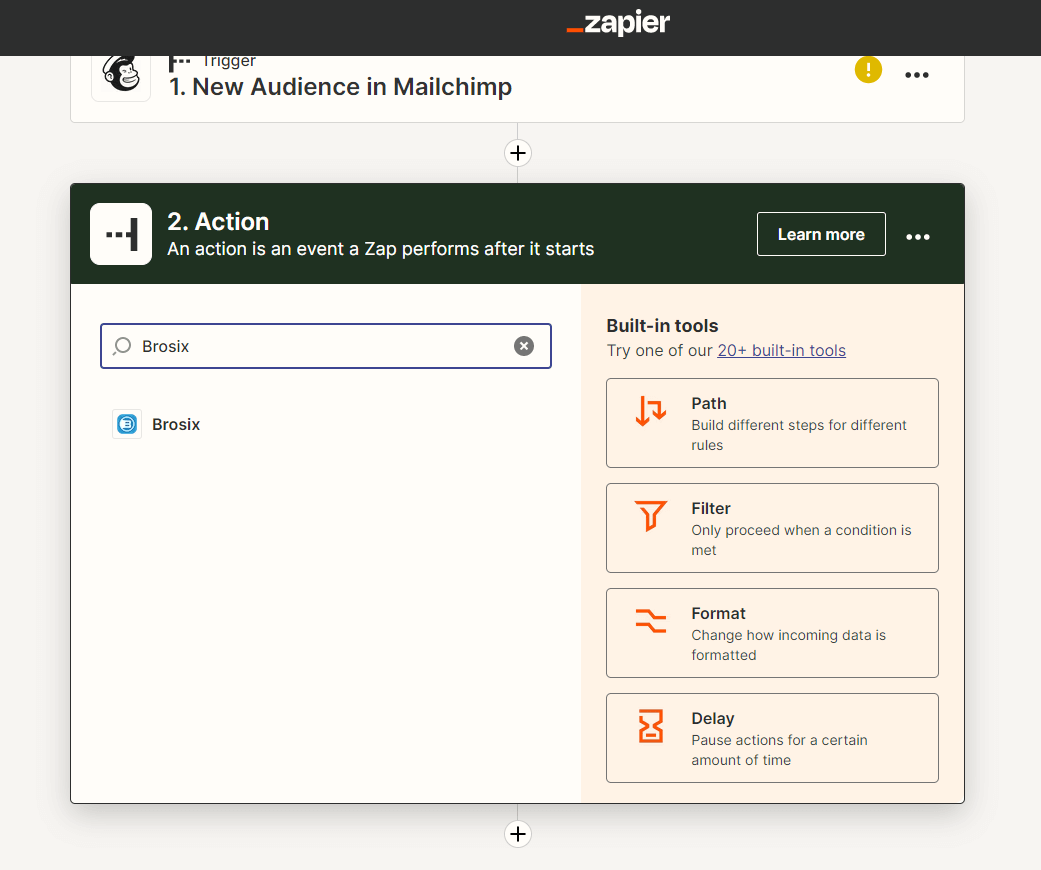Click the Action step placeholder icon

pyautogui.click(x=121, y=234)
